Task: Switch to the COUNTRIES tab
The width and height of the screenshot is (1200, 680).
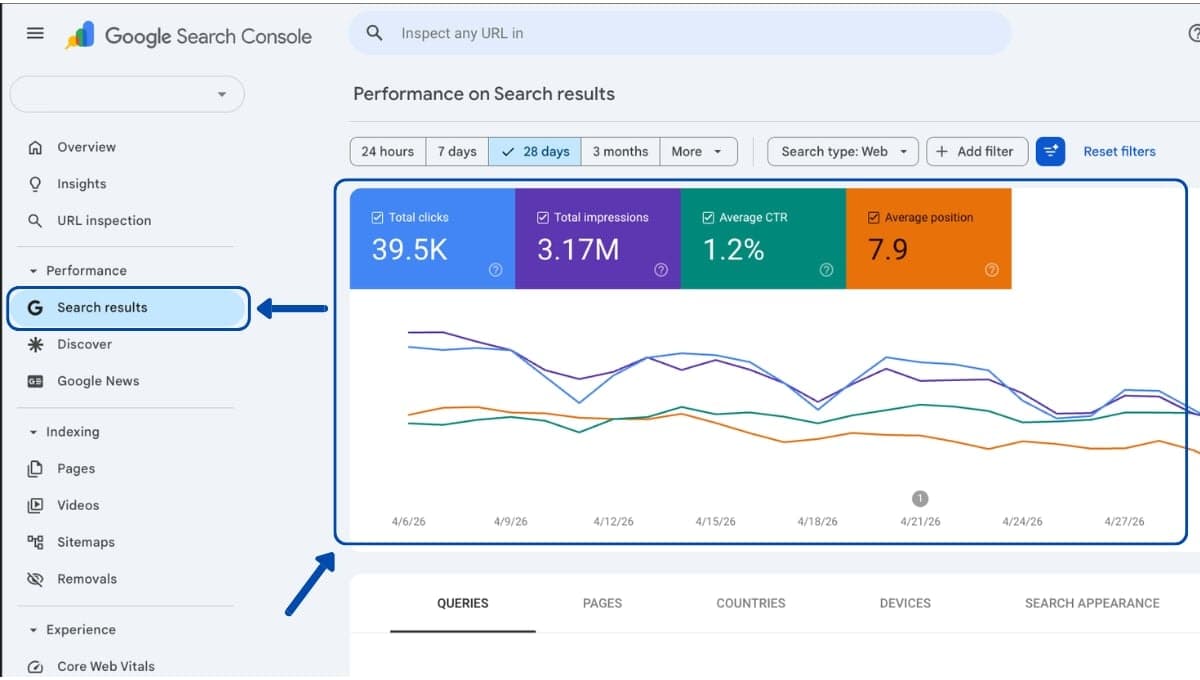Action: click(x=751, y=603)
